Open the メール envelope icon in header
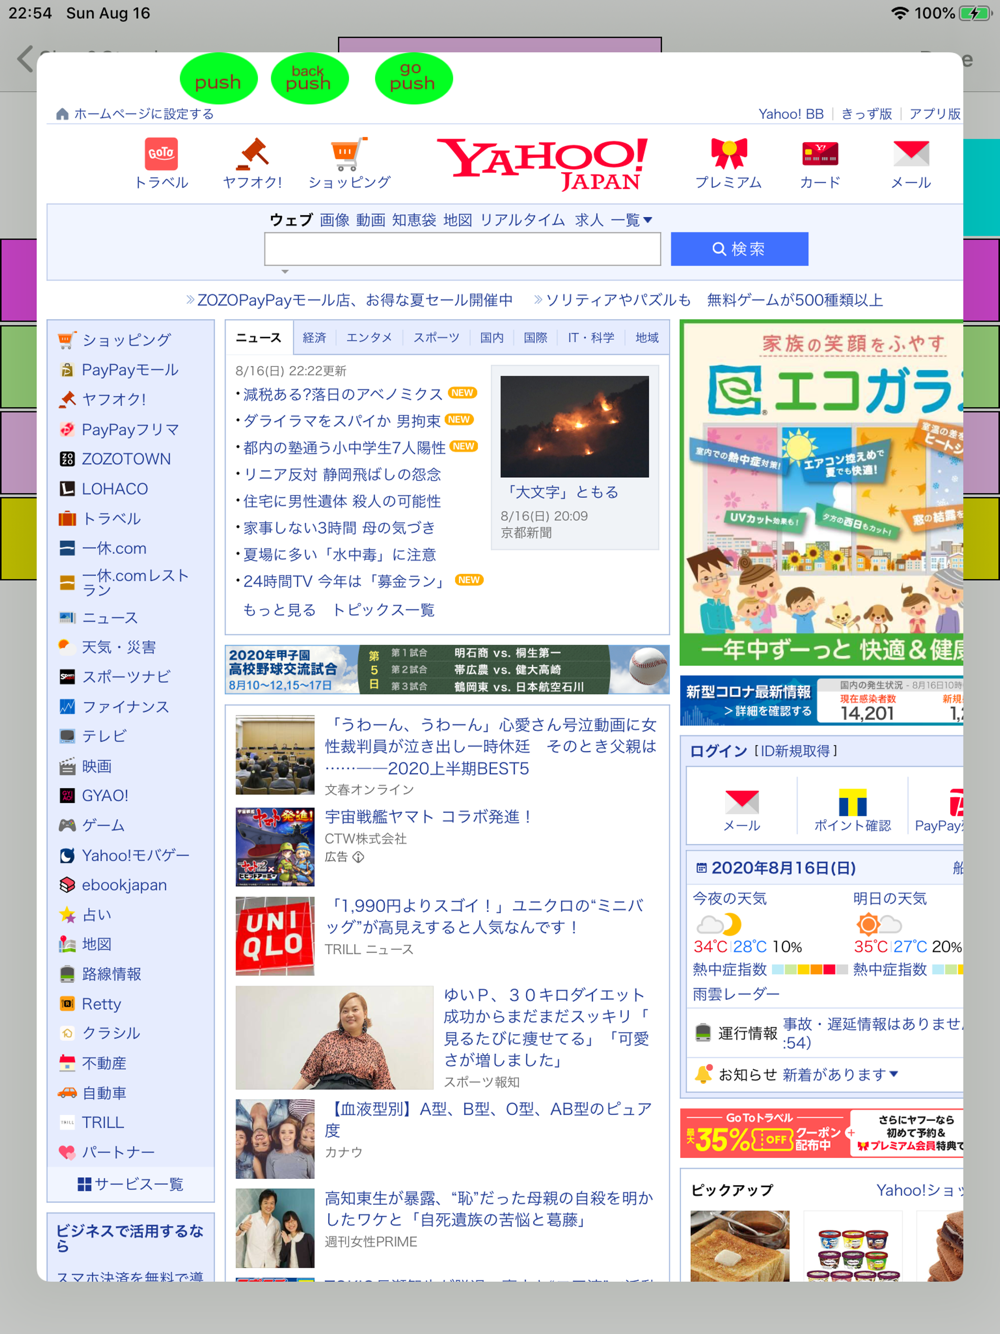 (911, 164)
